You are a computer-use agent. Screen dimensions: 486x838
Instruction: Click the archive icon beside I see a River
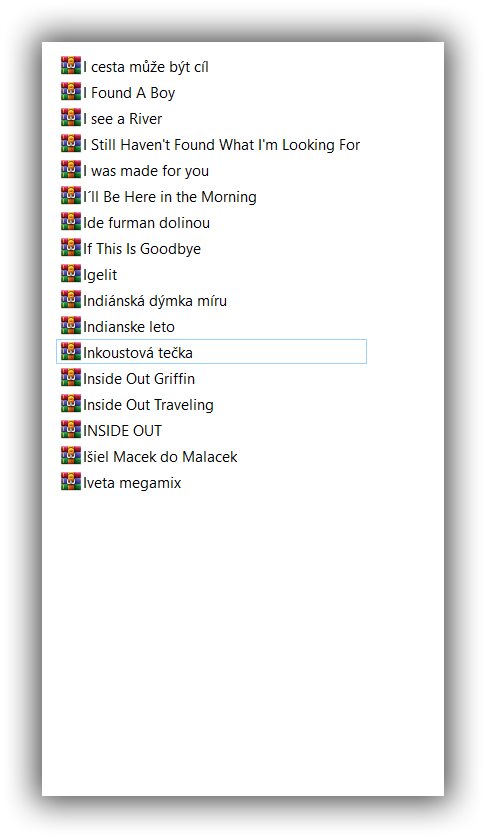pyautogui.click(x=71, y=117)
